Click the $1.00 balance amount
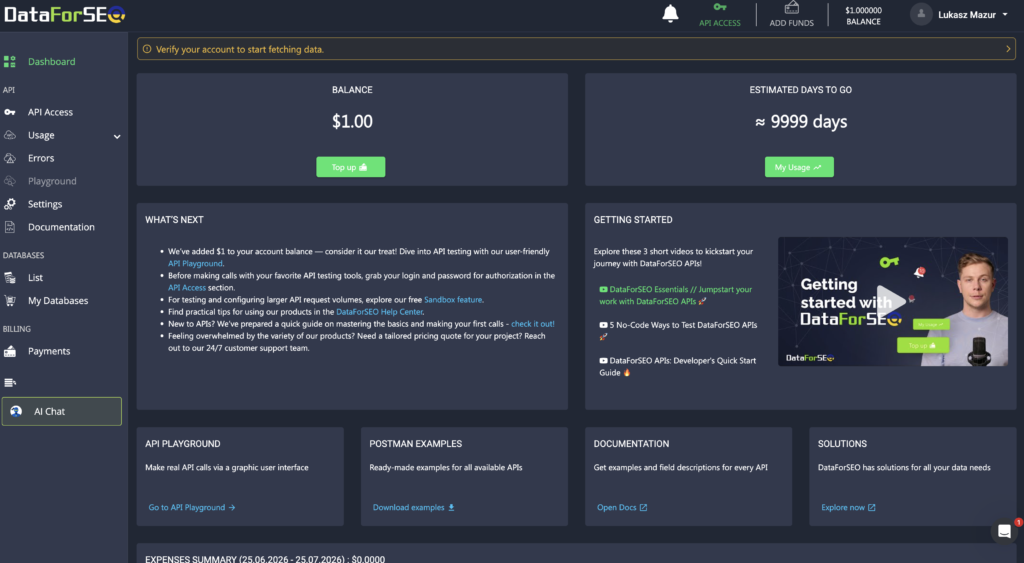Viewport: 1024px width, 563px height. 352,121
